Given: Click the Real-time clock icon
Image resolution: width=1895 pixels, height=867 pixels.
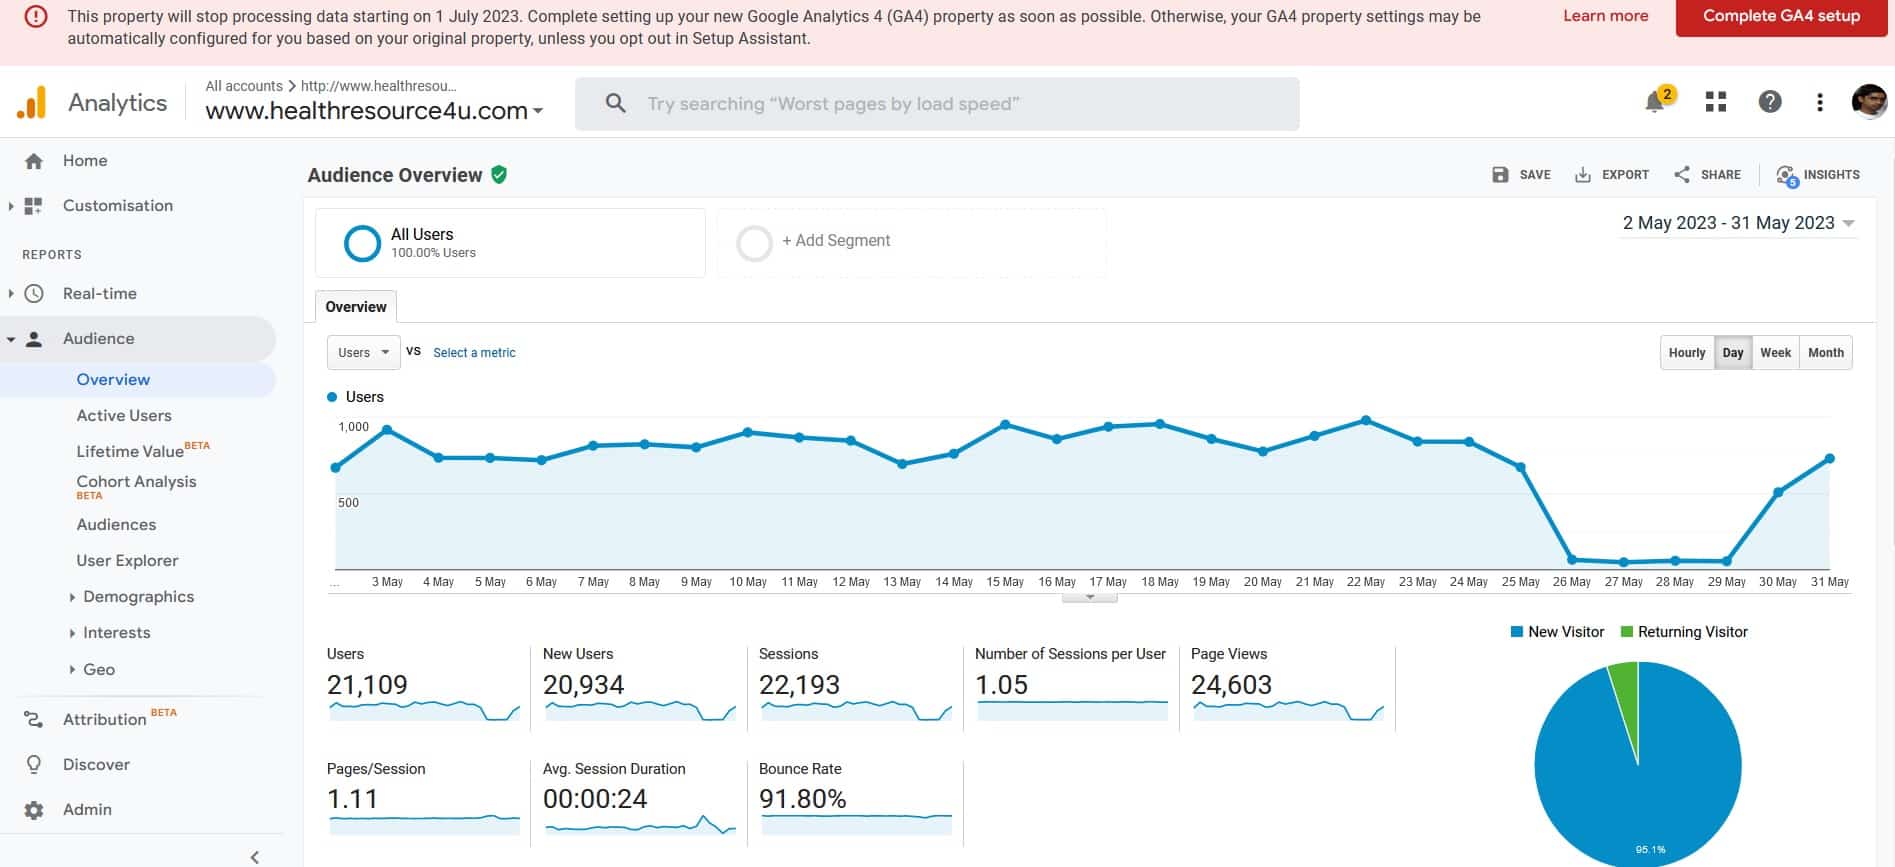Looking at the screenshot, I should [34, 294].
